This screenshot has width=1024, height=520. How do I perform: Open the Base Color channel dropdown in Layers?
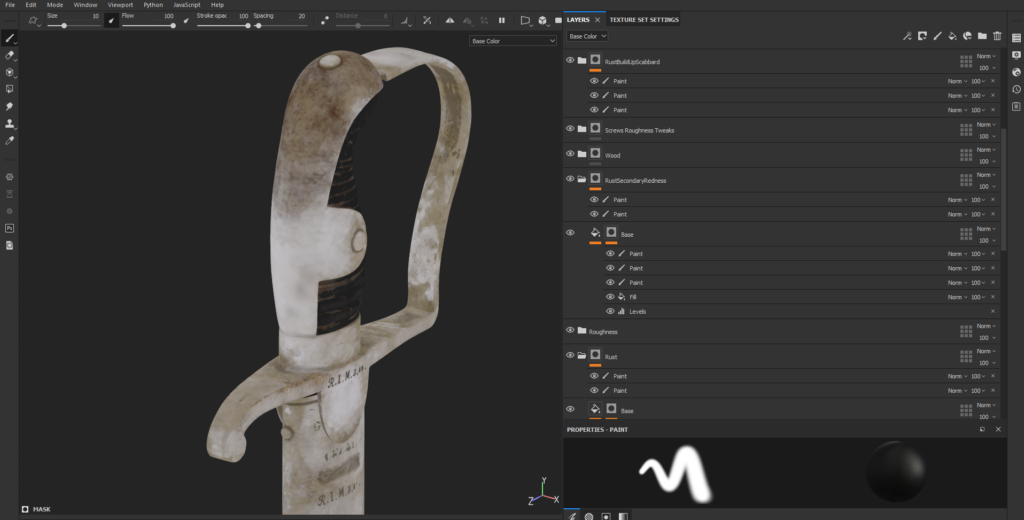587,37
